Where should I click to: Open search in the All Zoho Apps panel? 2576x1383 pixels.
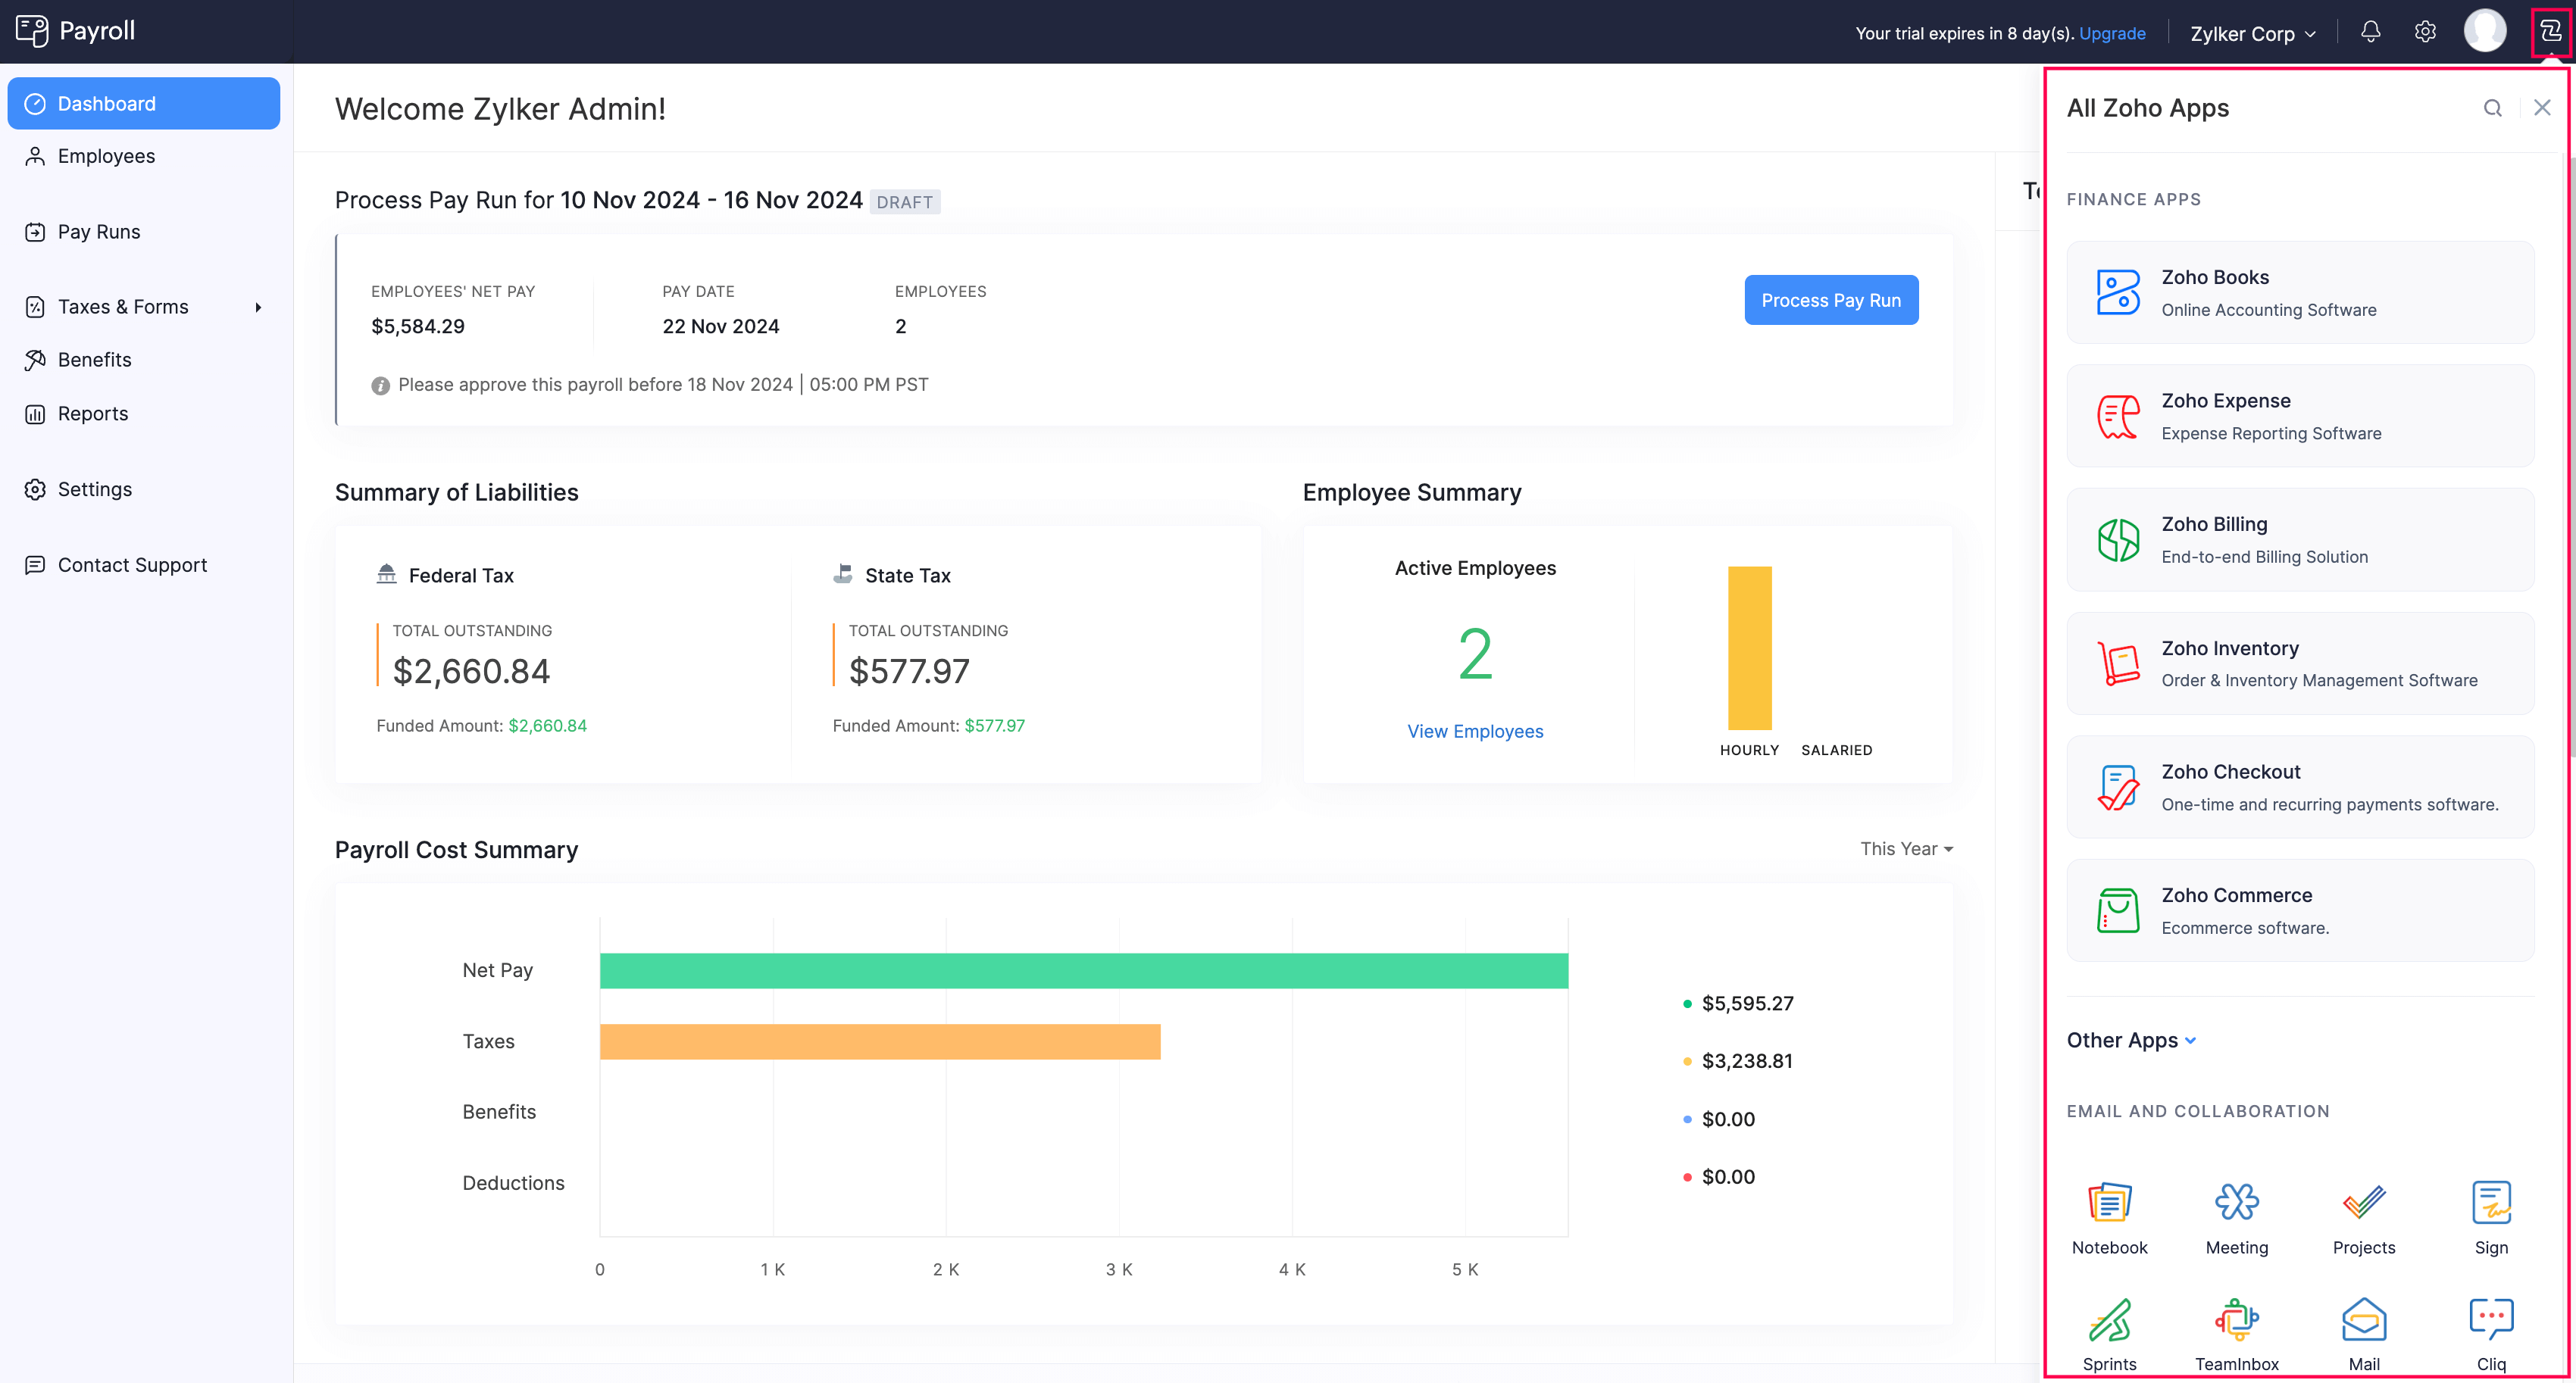point(2492,107)
